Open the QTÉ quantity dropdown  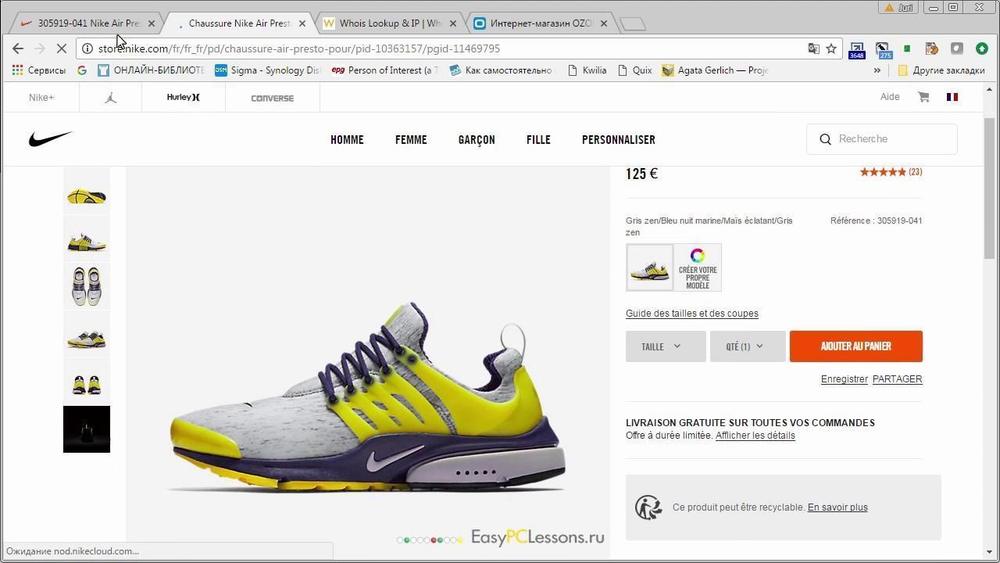point(749,346)
